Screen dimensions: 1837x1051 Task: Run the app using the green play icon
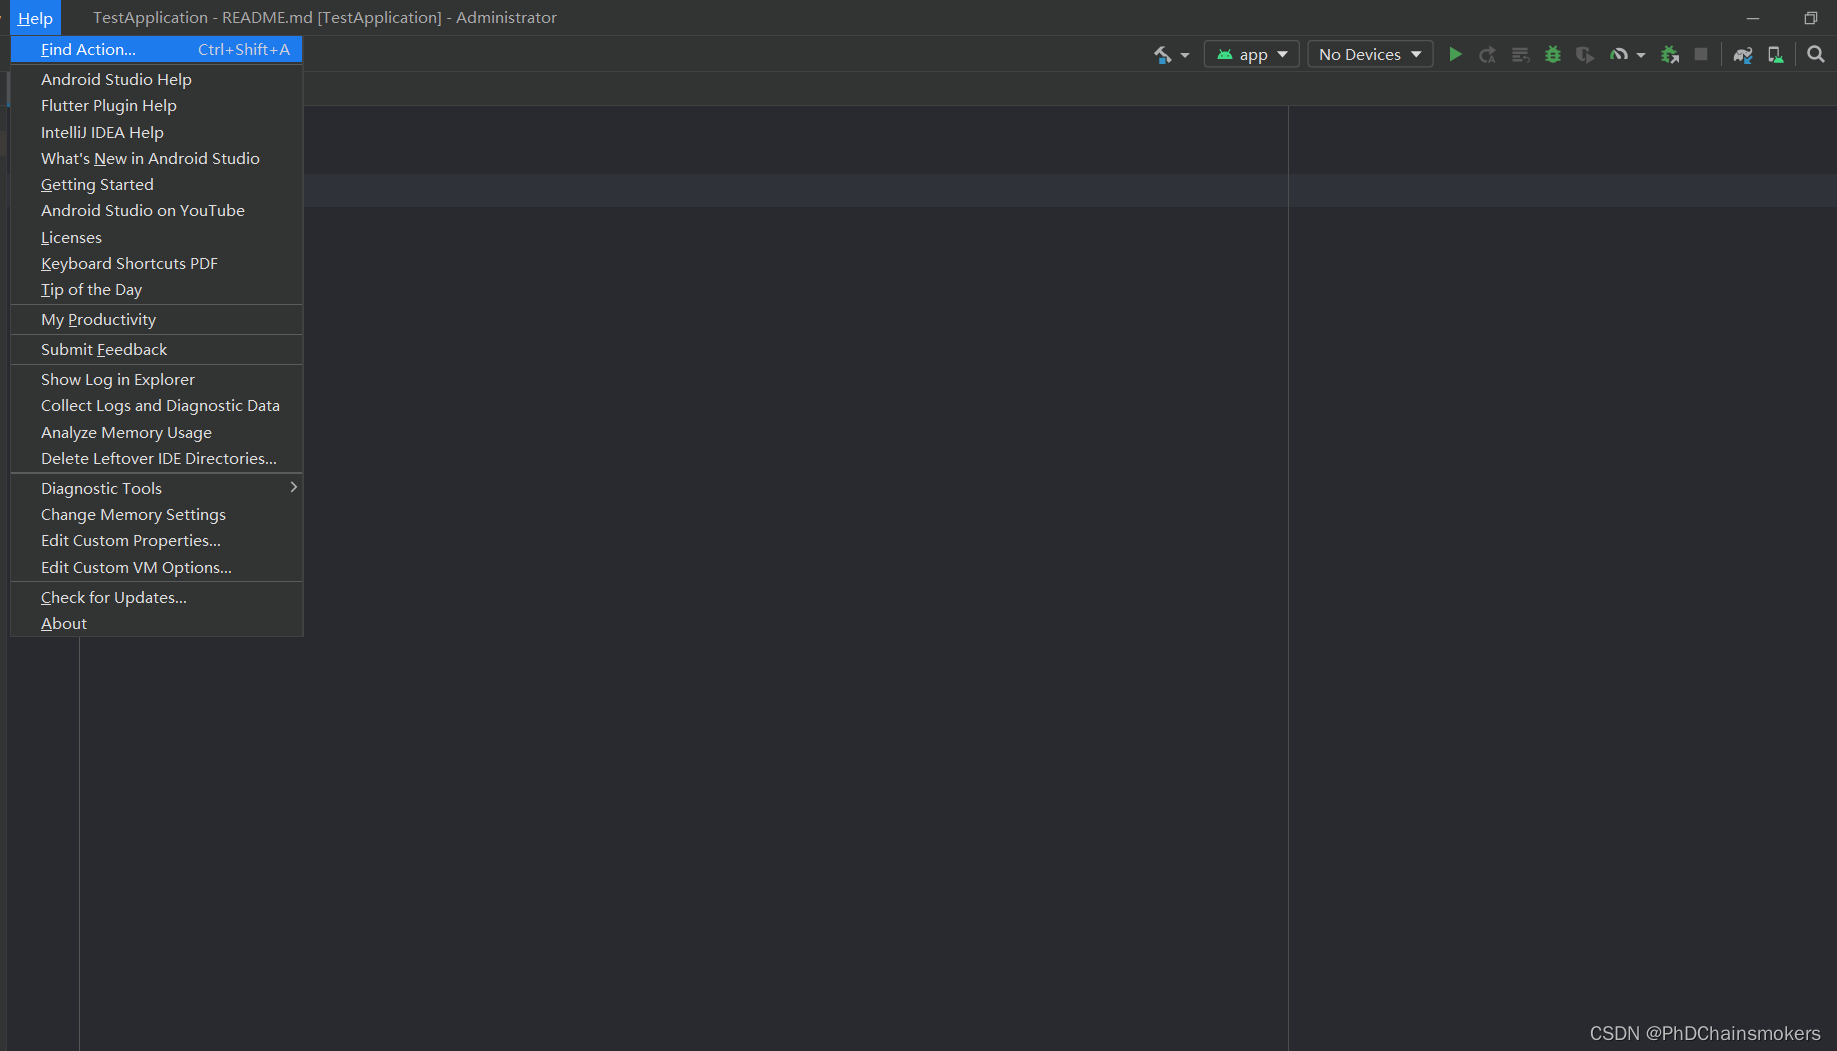1456,54
